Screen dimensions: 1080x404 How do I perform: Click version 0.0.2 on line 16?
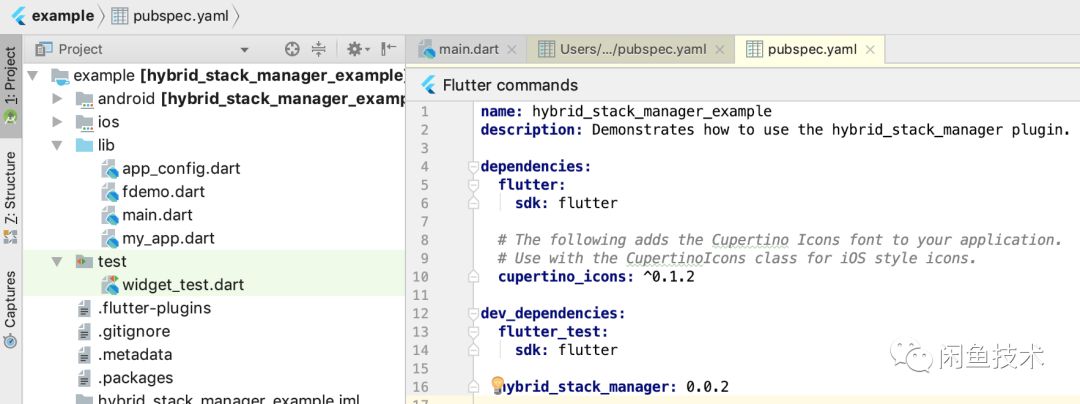707,387
